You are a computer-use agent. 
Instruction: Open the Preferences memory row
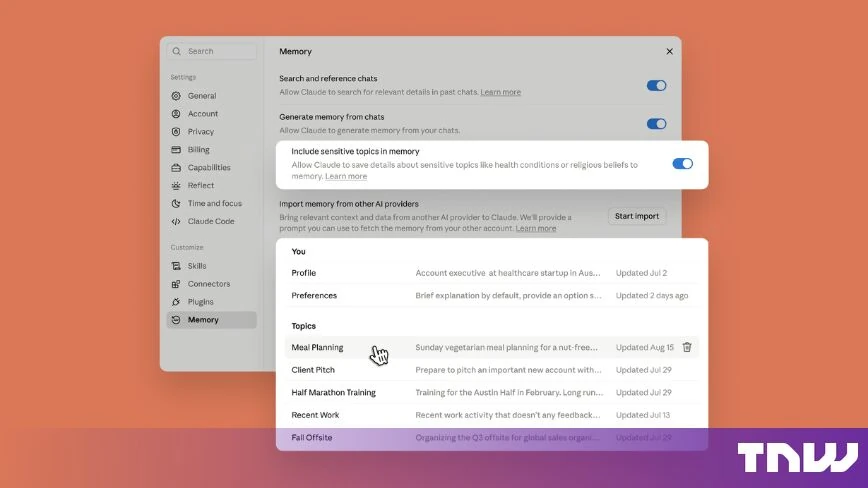[x=492, y=295]
